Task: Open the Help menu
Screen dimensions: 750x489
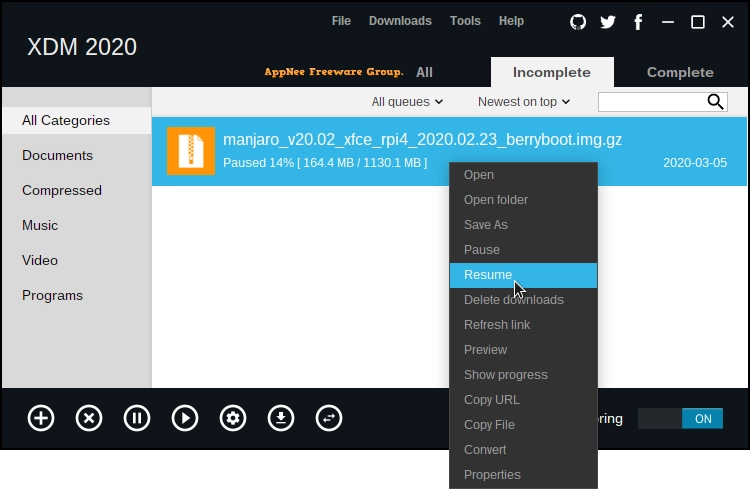Action: (511, 21)
